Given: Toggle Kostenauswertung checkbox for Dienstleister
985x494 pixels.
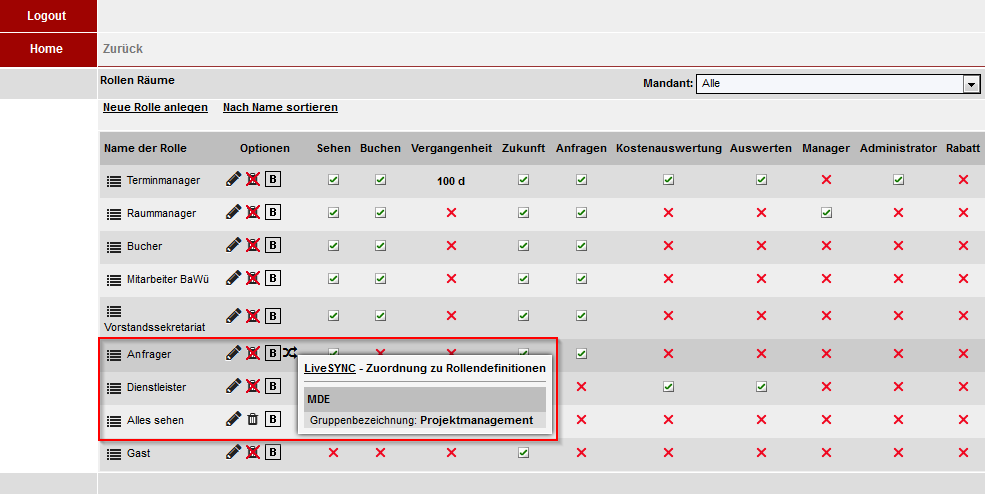Looking at the screenshot, I should coord(668,386).
